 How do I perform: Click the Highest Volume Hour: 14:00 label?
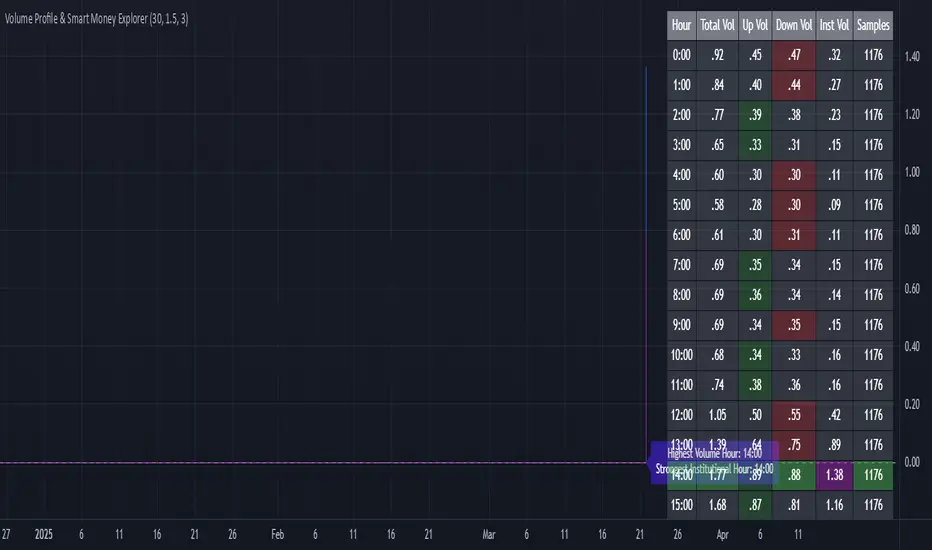coord(714,454)
